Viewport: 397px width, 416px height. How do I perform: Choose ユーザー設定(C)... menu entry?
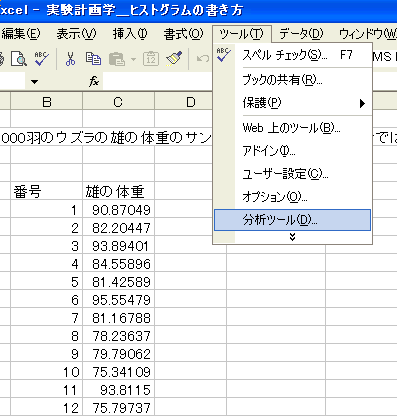point(293,174)
